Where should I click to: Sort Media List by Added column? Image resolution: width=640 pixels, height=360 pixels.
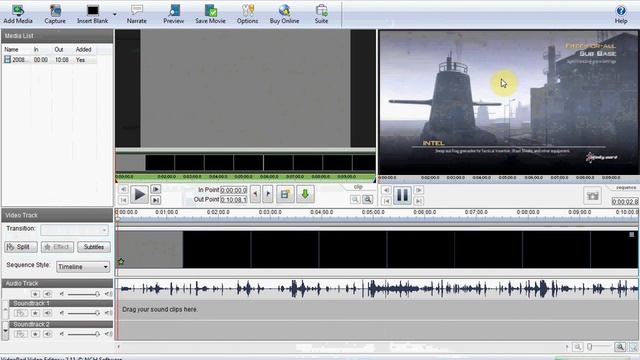[x=83, y=49]
